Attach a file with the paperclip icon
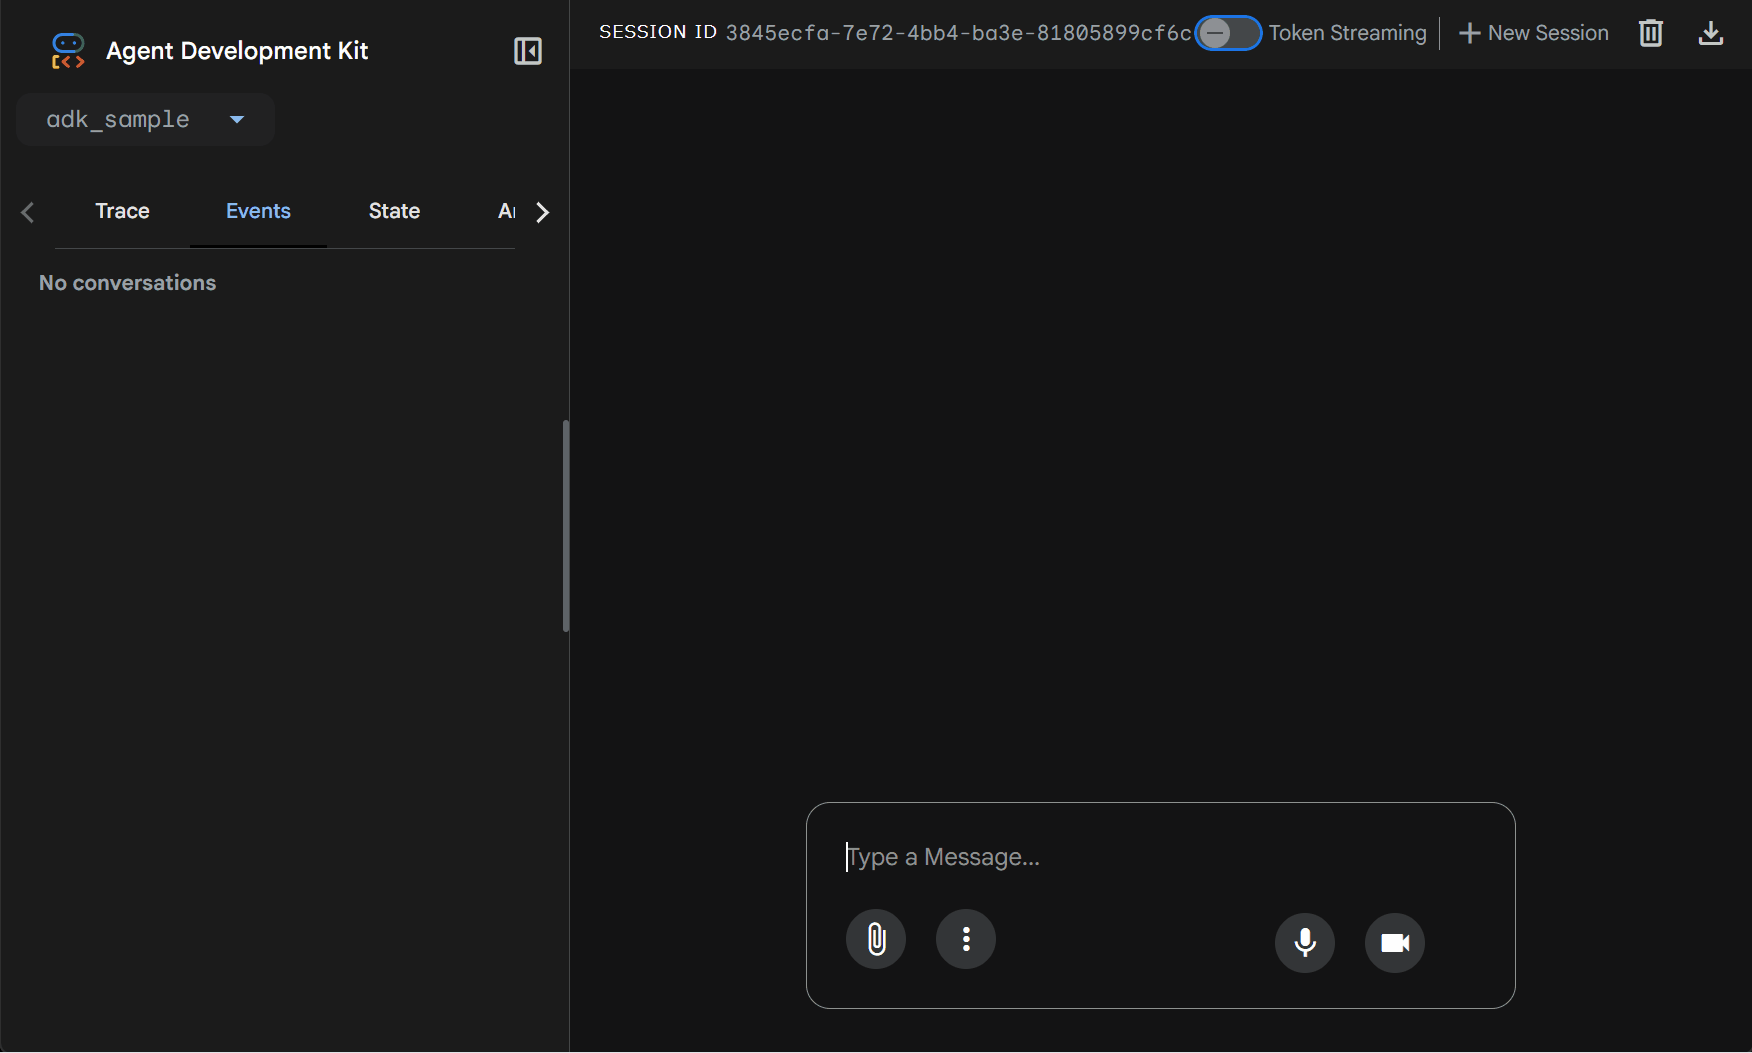The width and height of the screenshot is (1752, 1053). pos(876,939)
